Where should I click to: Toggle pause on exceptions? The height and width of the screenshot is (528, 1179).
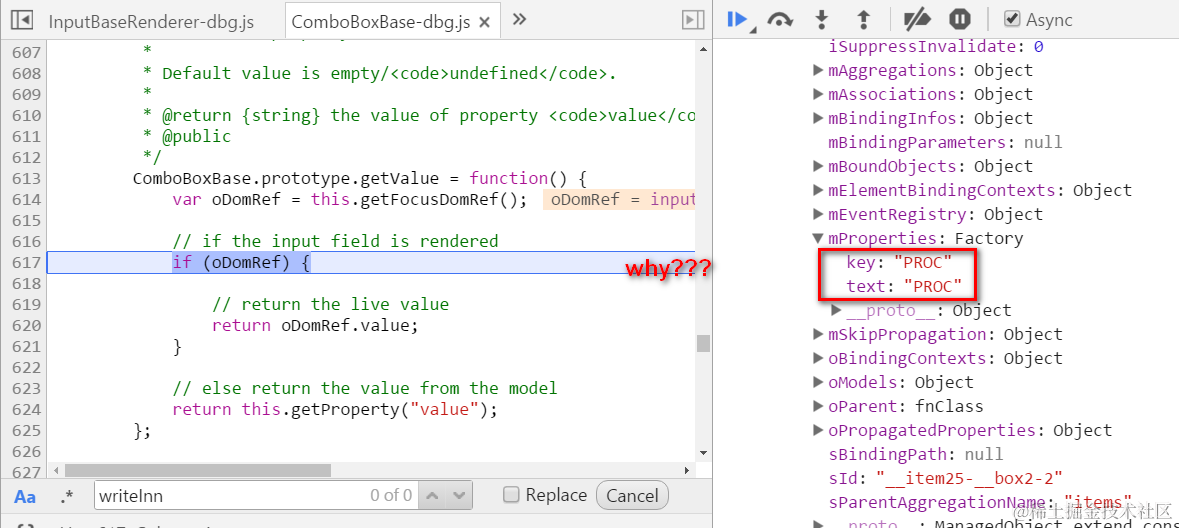(x=959, y=20)
